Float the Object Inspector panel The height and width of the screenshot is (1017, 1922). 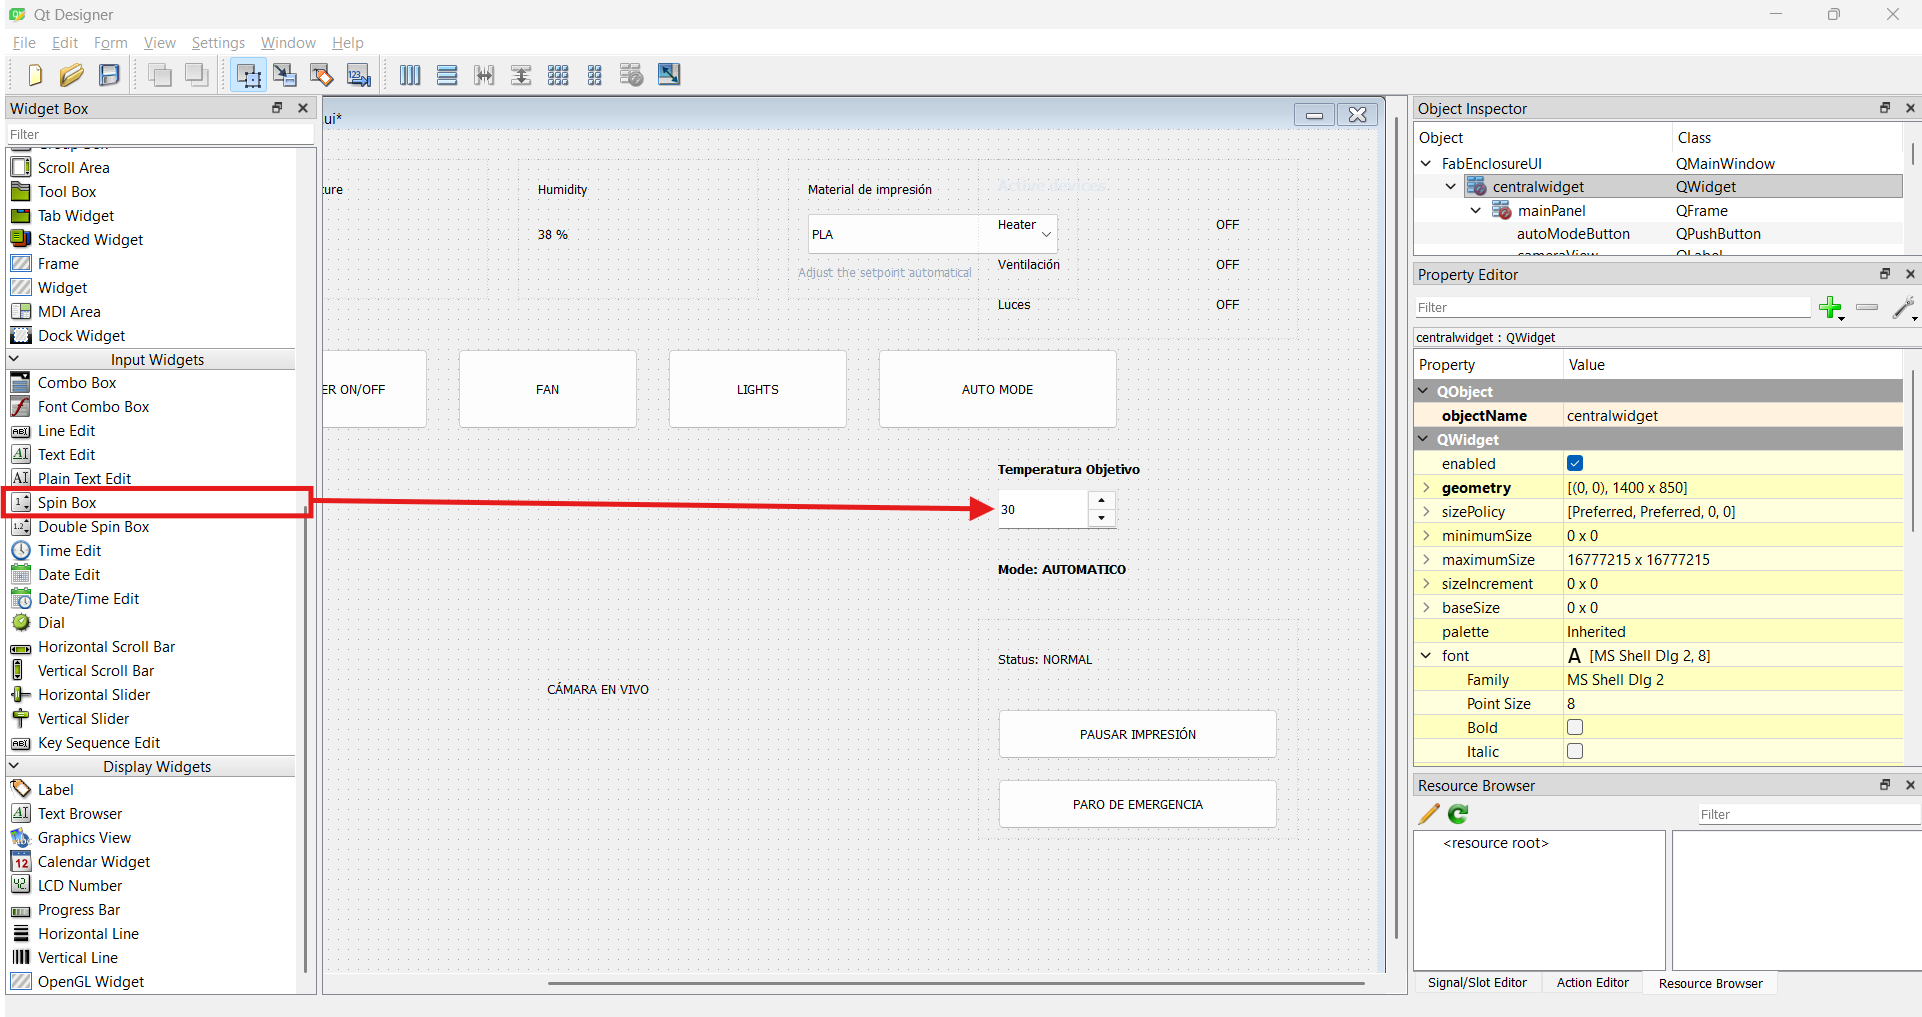[1885, 108]
